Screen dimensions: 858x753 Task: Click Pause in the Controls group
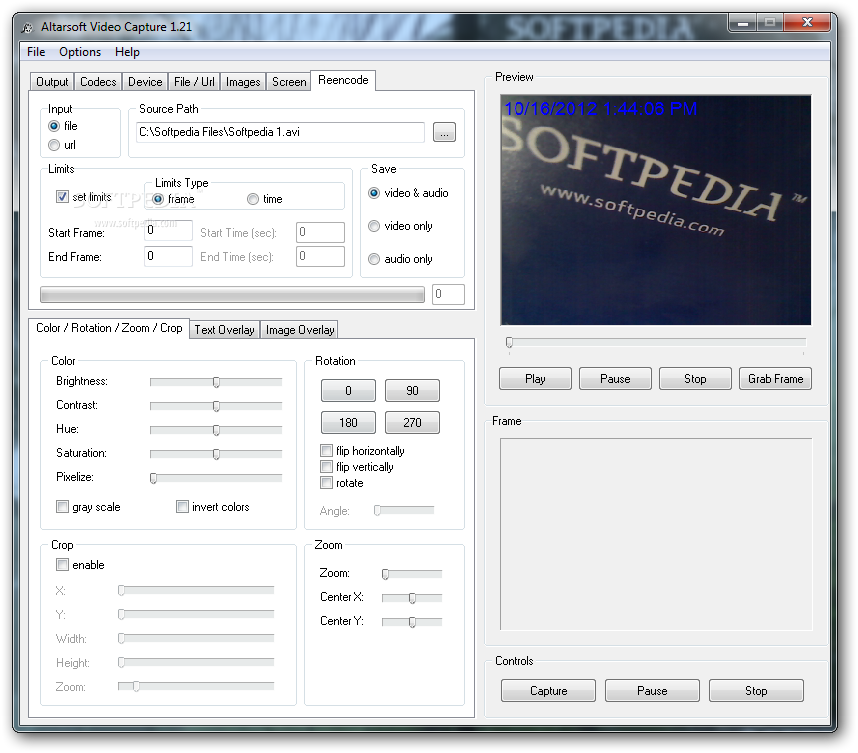coord(652,691)
